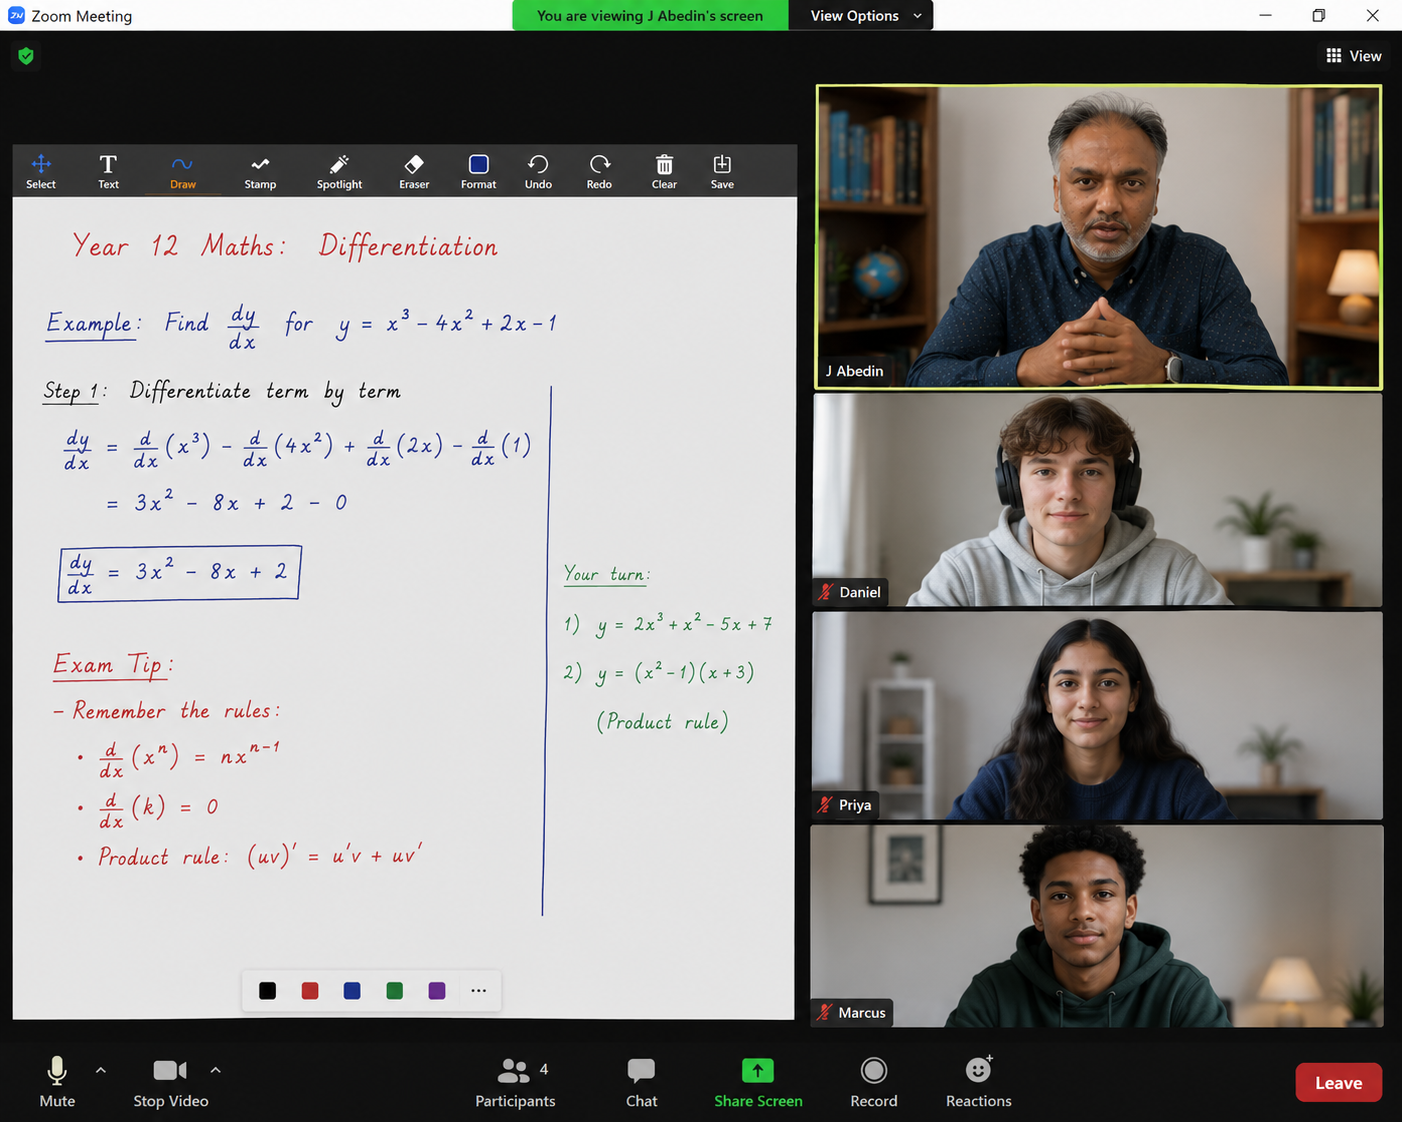1402x1122 pixels.
Task: Save the whiteboard annotations
Action: tap(722, 171)
